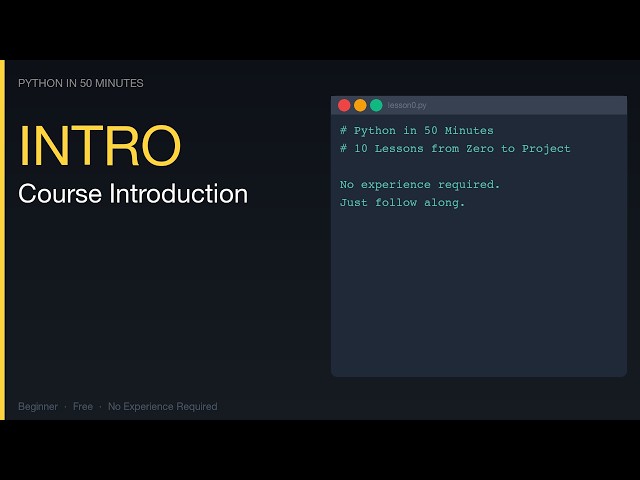The height and width of the screenshot is (480, 640).
Task: Click the '# Python in 50 Minutes' comment
Action: (417, 131)
